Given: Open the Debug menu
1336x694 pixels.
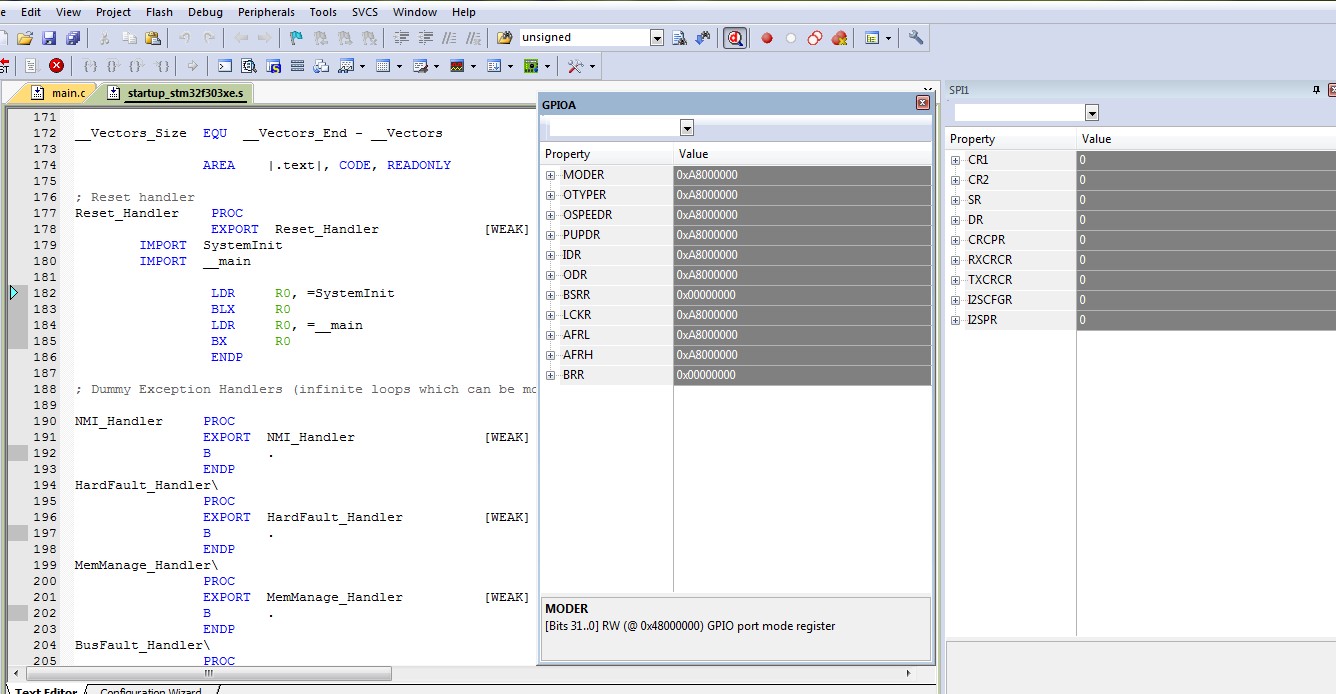Looking at the screenshot, I should 205,12.
